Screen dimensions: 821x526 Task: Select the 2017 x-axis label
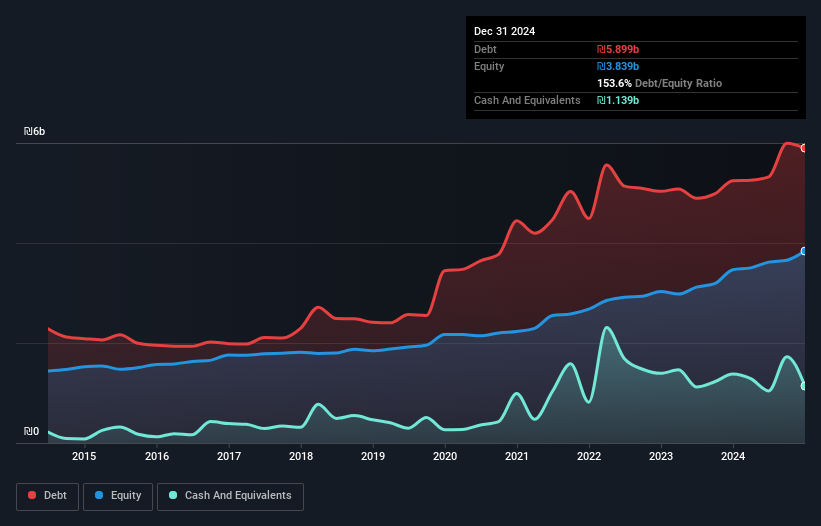[229, 456]
